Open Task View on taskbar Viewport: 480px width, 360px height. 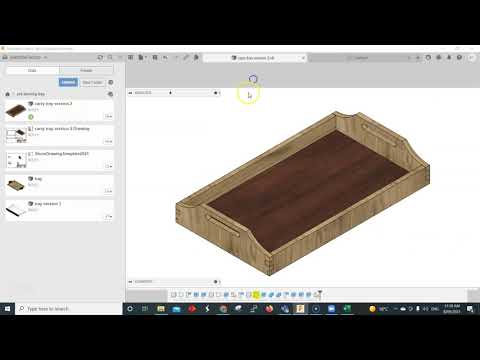click(x=145, y=309)
